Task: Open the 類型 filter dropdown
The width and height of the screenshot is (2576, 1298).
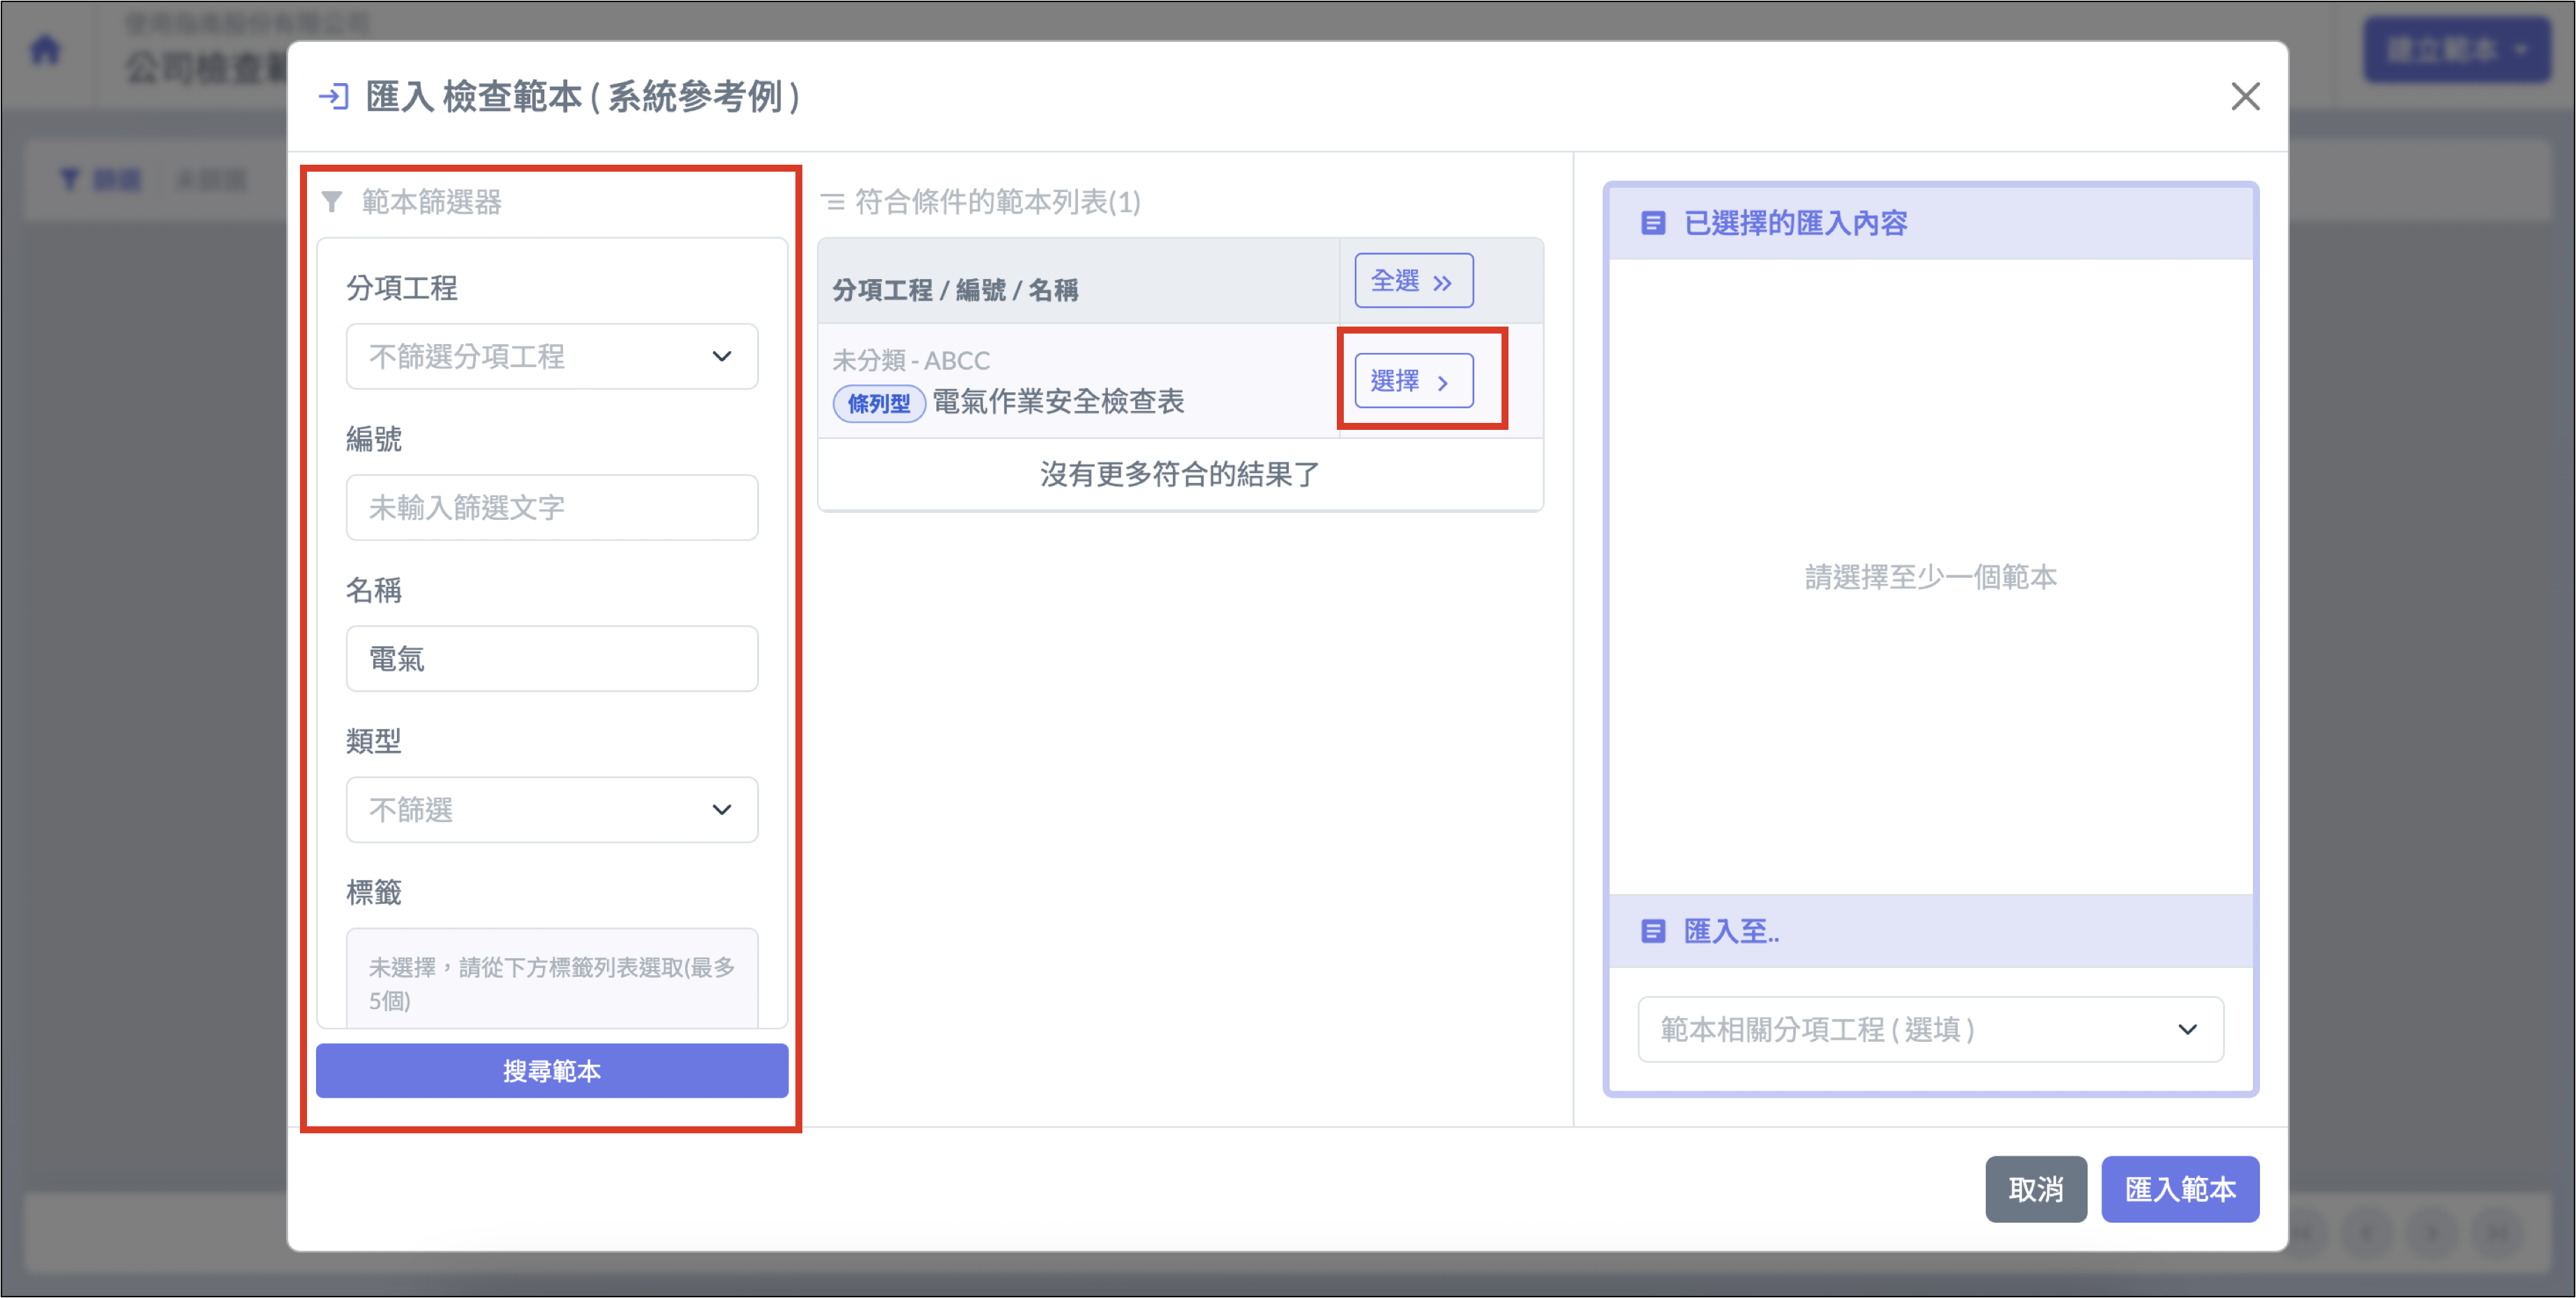Action: coord(552,809)
